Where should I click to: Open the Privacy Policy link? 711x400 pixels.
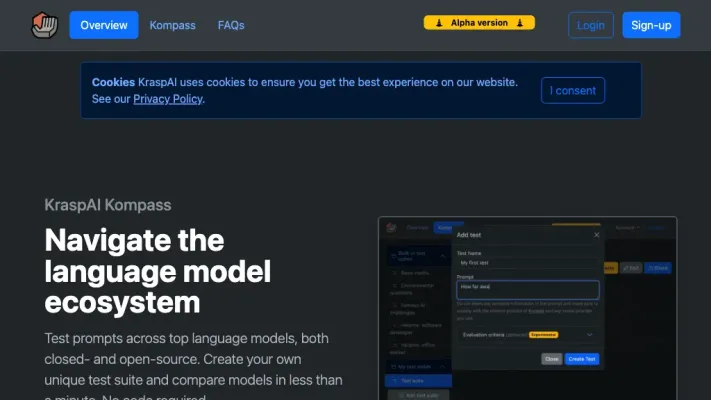pos(167,99)
